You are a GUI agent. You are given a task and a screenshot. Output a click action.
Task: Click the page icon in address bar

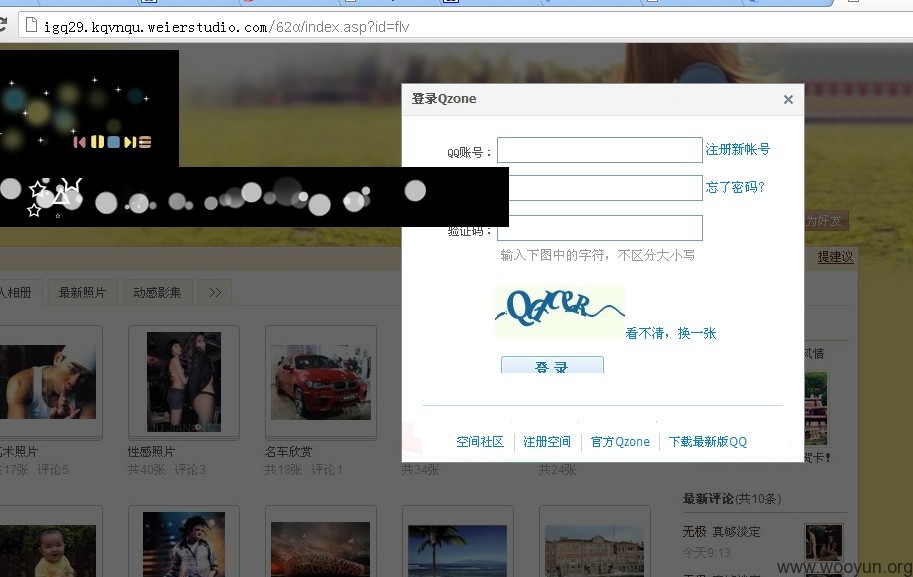click(31, 26)
